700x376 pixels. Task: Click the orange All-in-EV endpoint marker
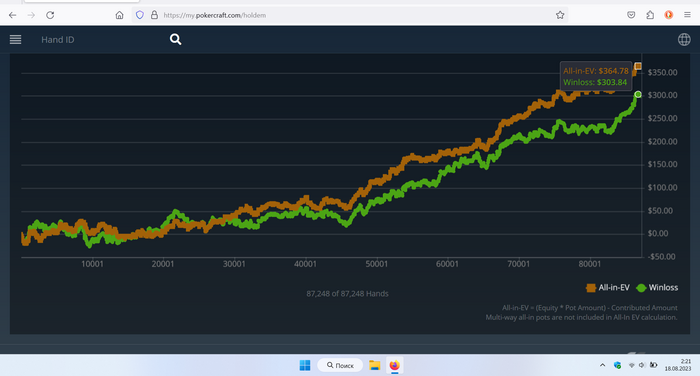pos(638,66)
